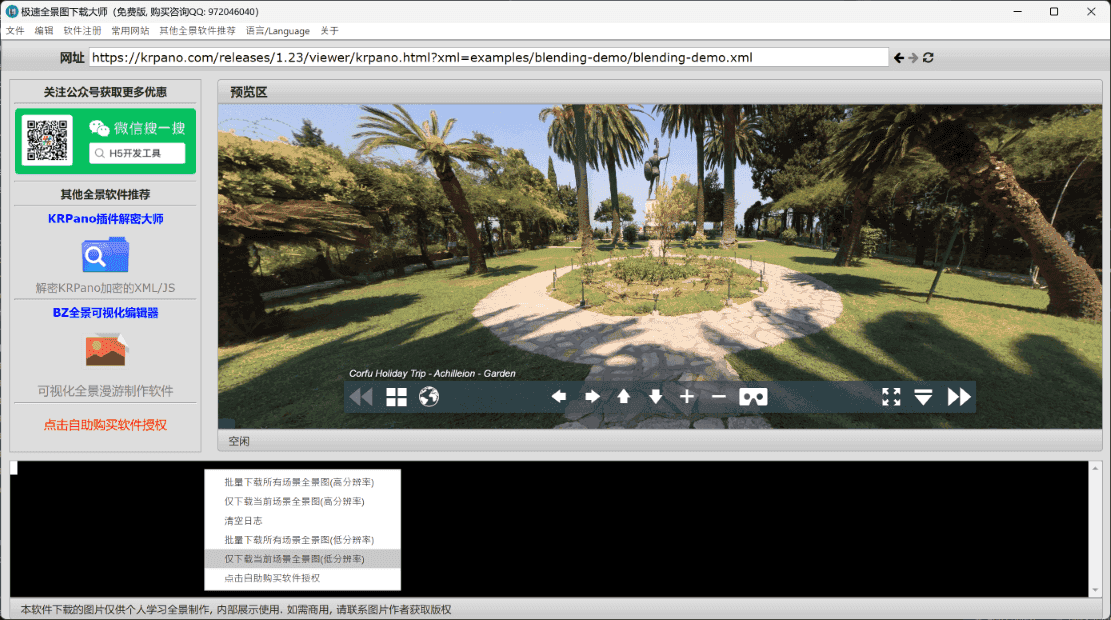Viewport: 1111px width, 620px height.
Task: Open the 常用网站 menu
Action: tap(130, 31)
